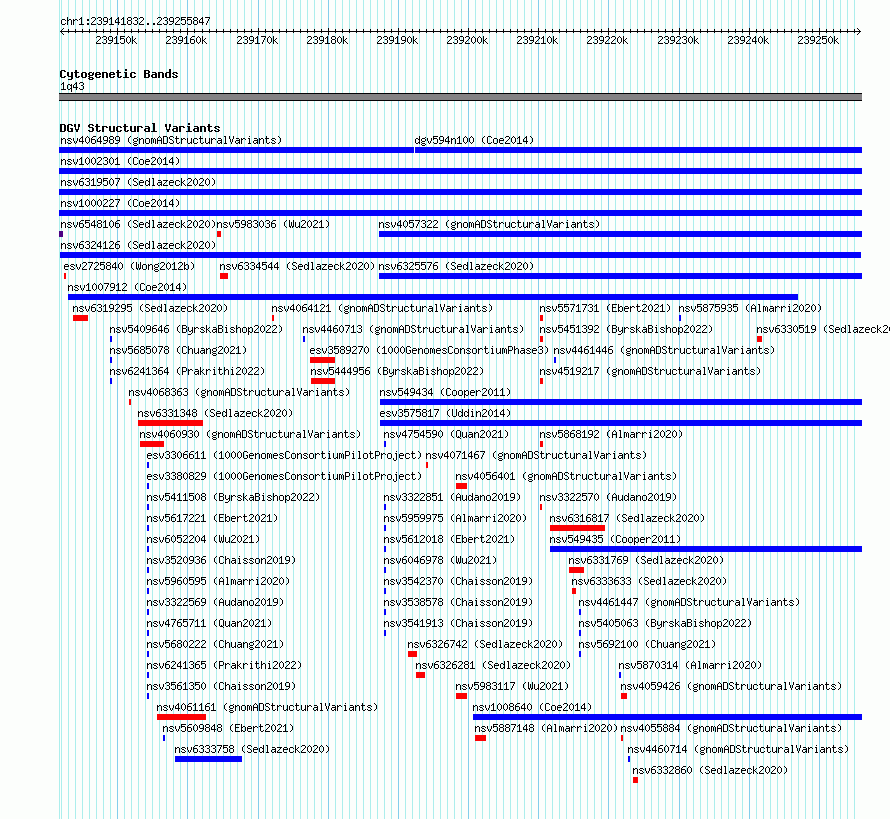Click red bar under nsv6316817
The image size is (890, 819).
click(x=577, y=528)
